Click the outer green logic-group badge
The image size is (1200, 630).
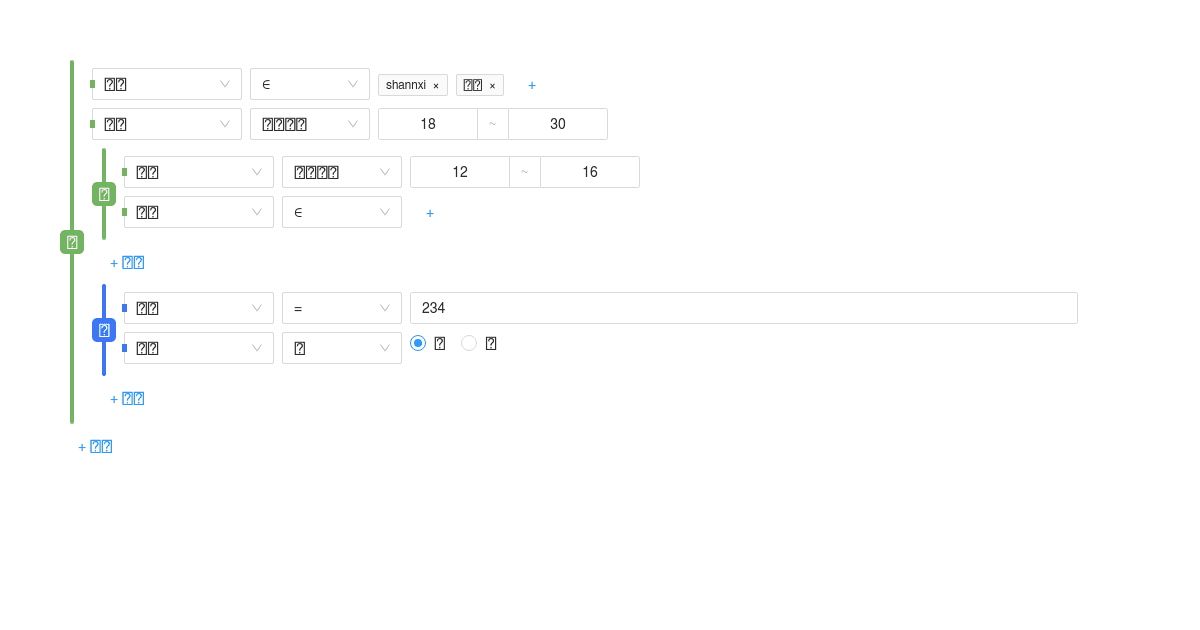click(71, 241)
